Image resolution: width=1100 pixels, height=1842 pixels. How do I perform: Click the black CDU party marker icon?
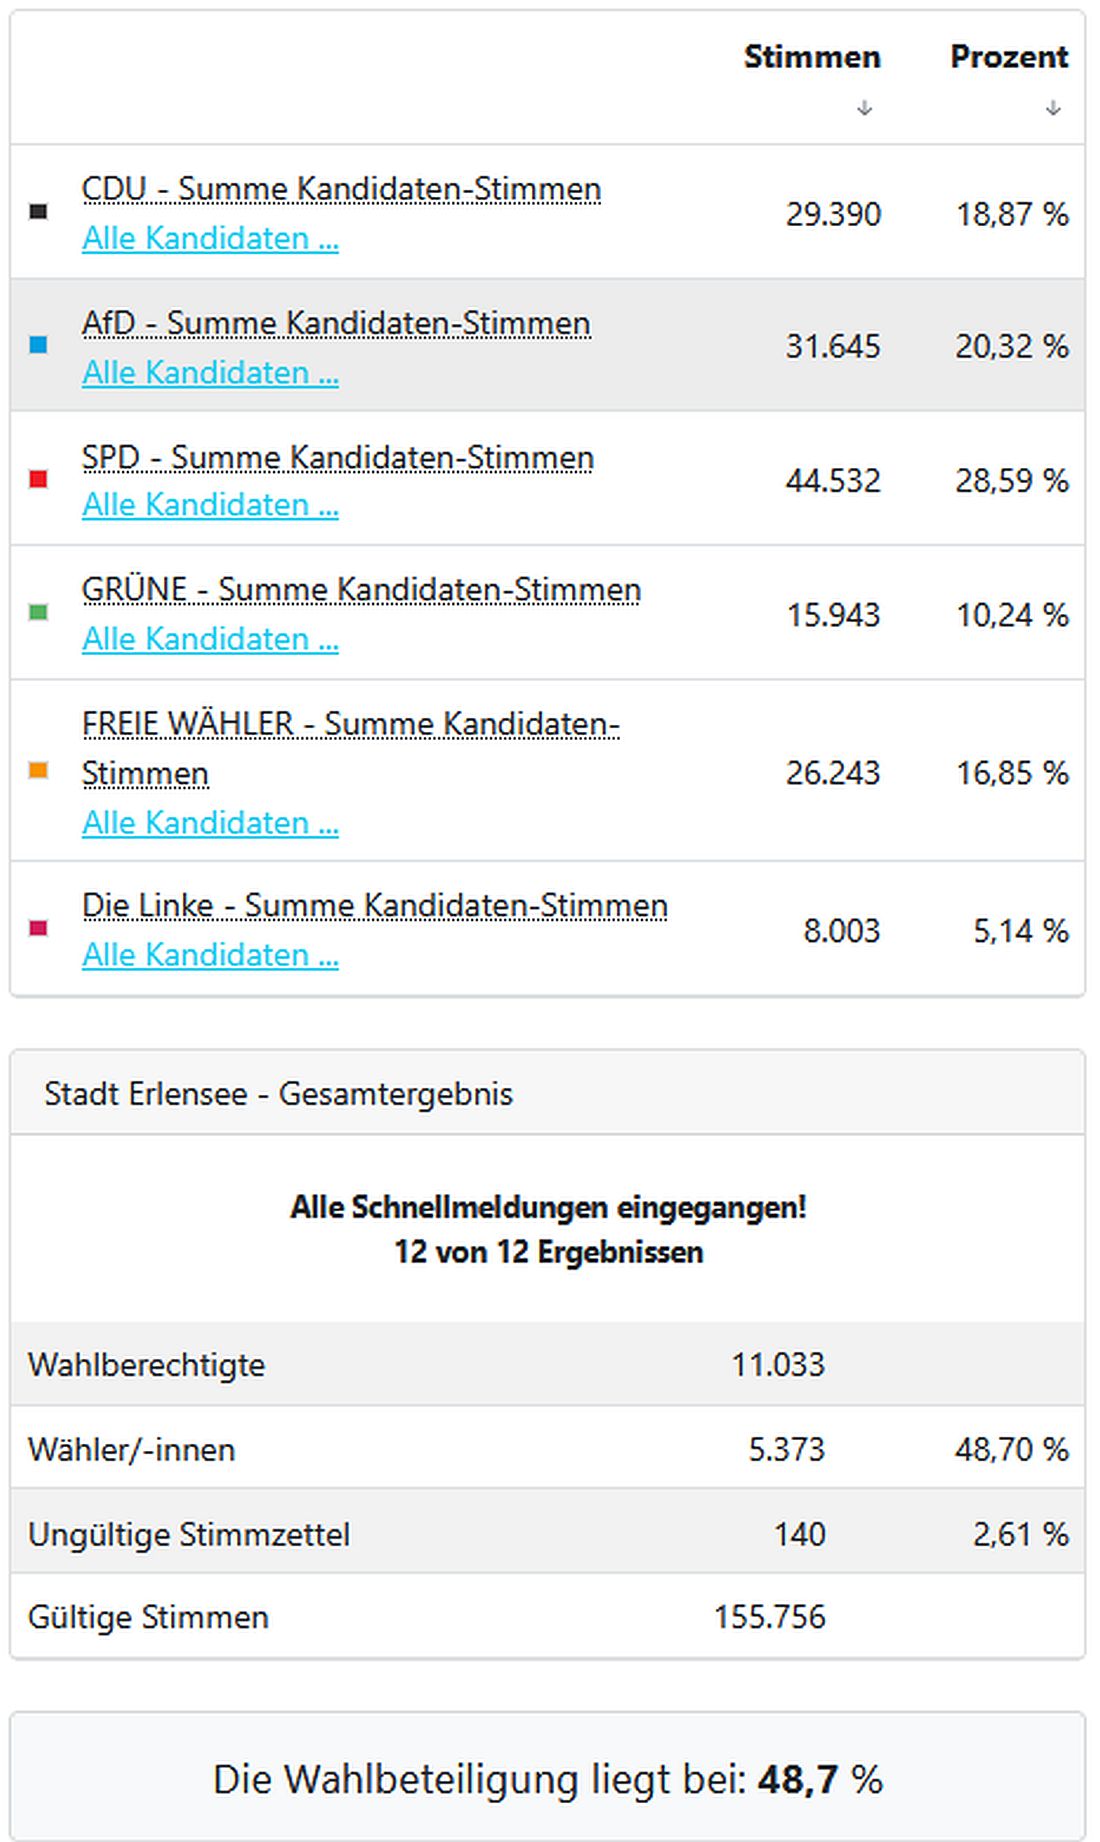pyautogui.click(x=37, y=212)
